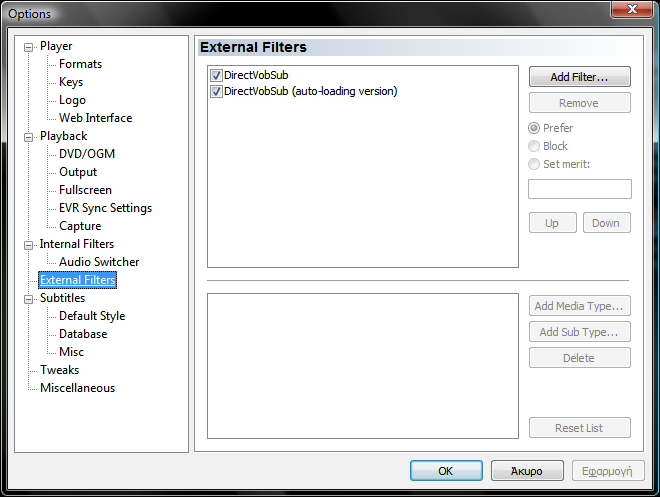The width and height of the screenshot is (660, 497).
Task: Close the Options dialog window
Action: click(x=632, y=9)
